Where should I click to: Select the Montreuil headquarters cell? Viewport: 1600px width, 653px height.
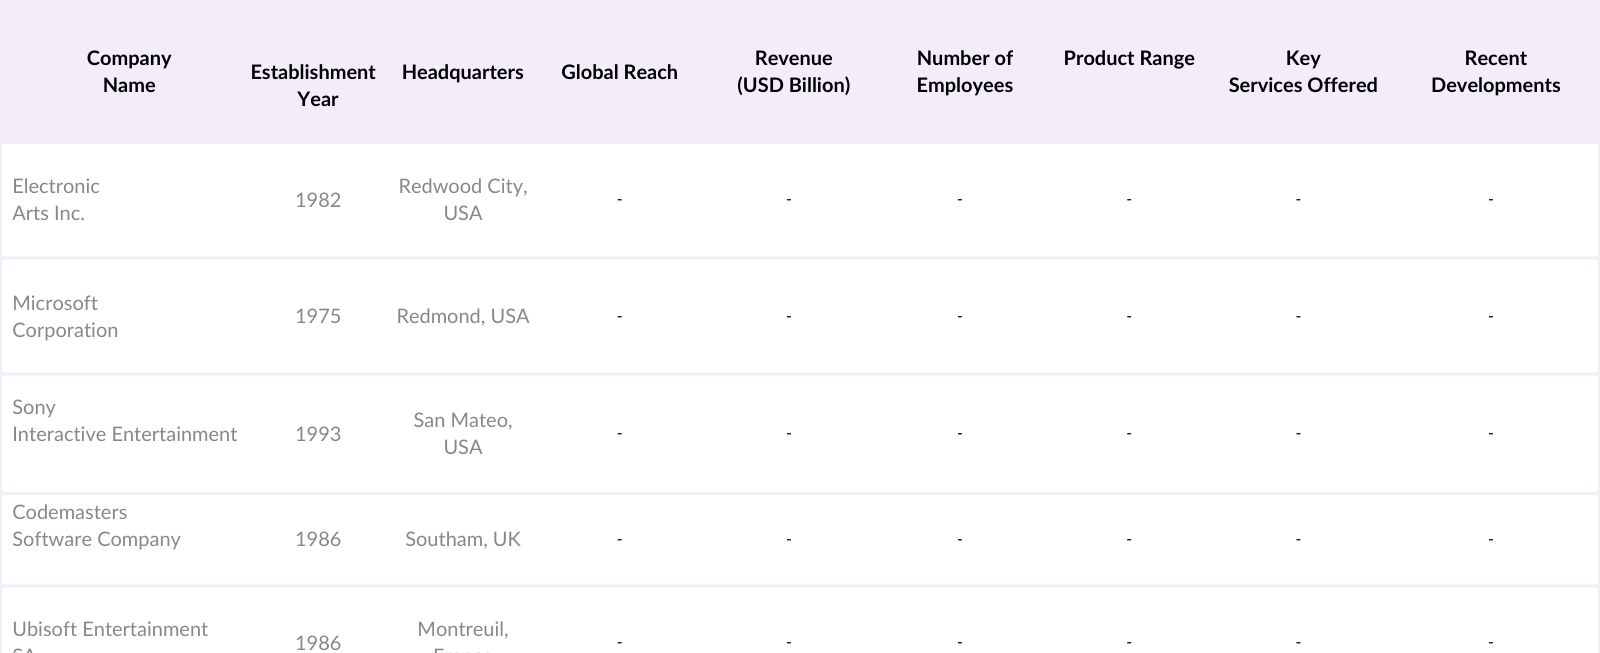pos(462,636)
